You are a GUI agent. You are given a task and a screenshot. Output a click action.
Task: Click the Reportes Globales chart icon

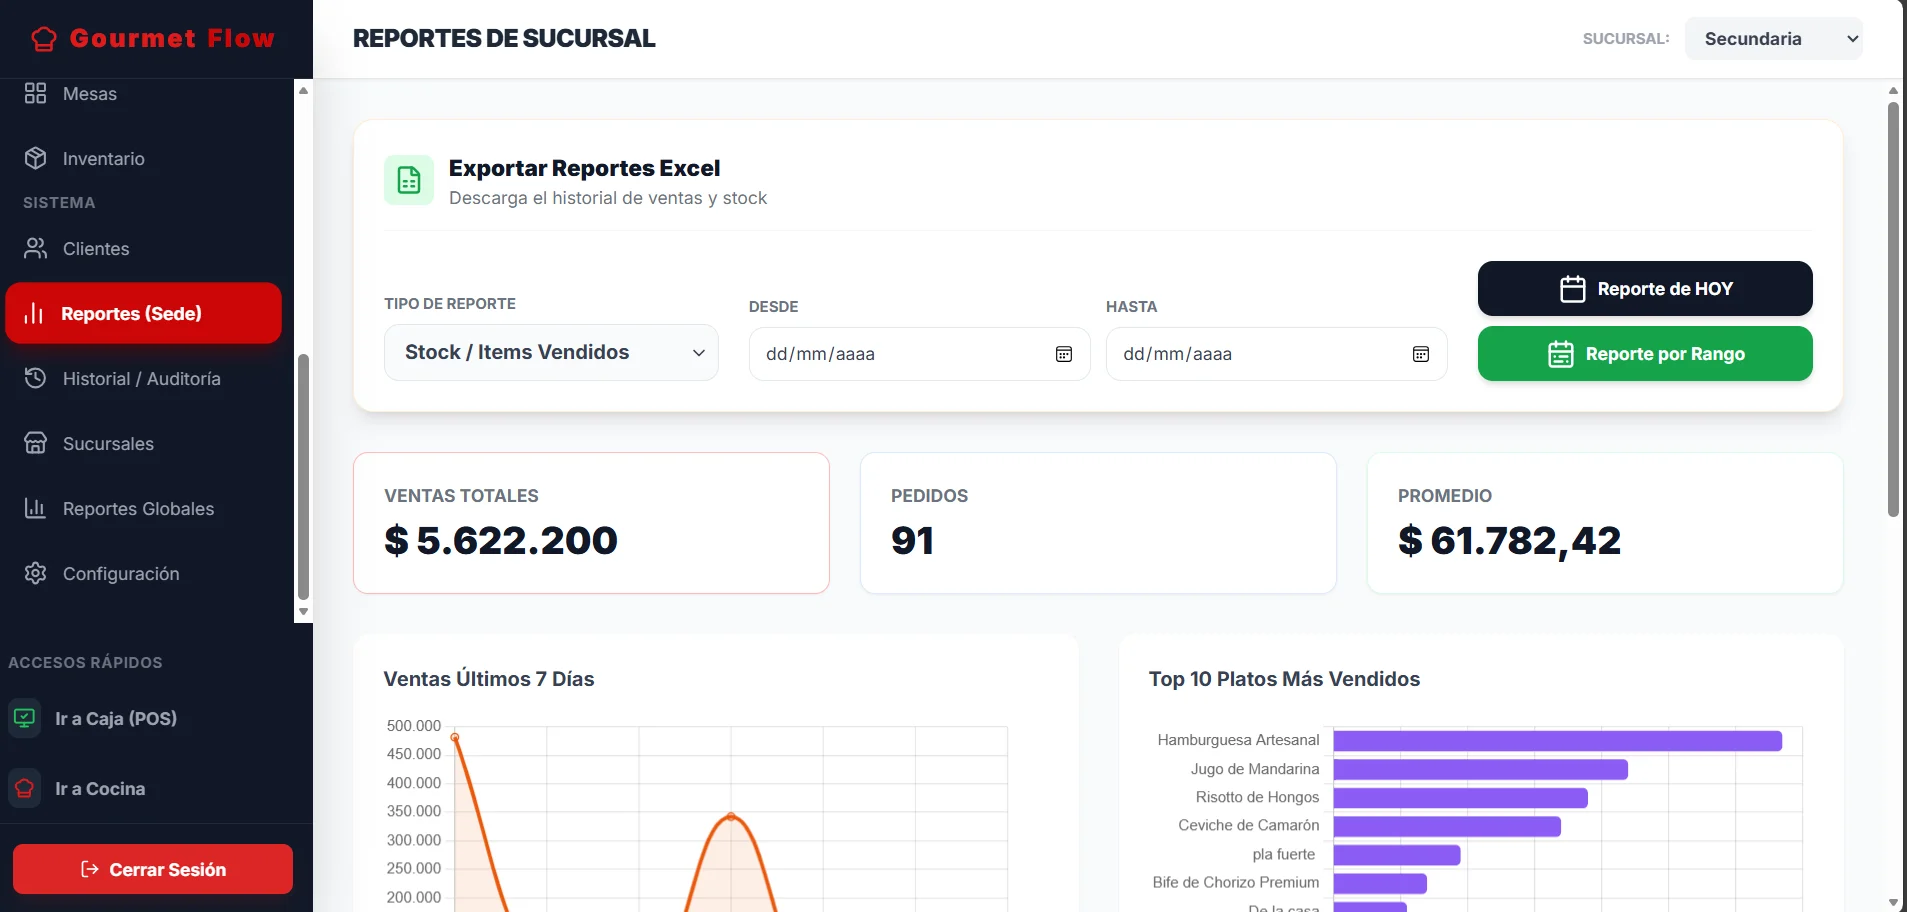(x=36, y=508)
